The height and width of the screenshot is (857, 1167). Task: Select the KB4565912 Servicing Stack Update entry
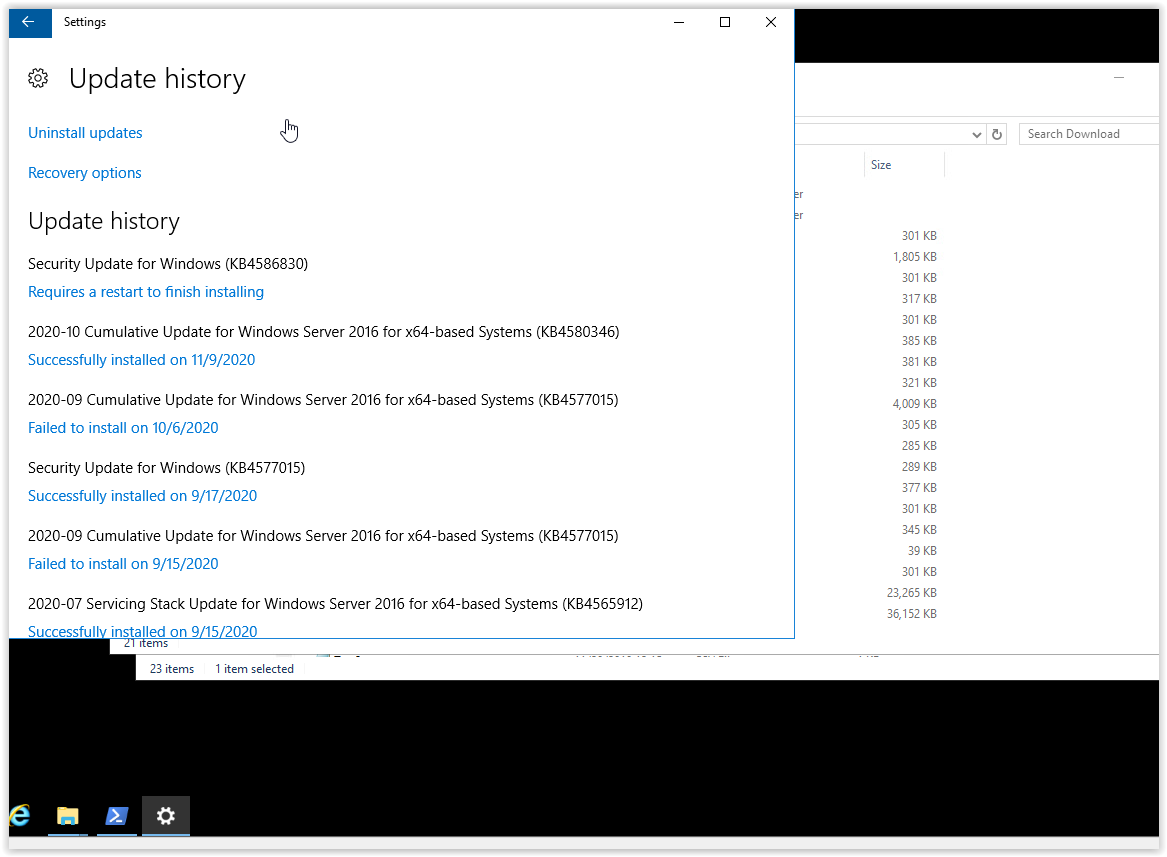(x=336, y=604)
